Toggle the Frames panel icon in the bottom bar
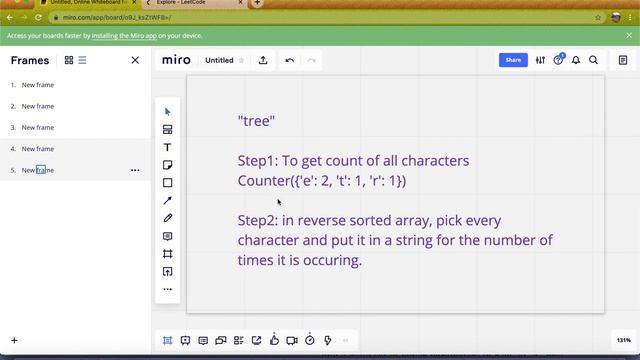Image resolution: width=640 pixels, height=360 pixels. point(167,340)
